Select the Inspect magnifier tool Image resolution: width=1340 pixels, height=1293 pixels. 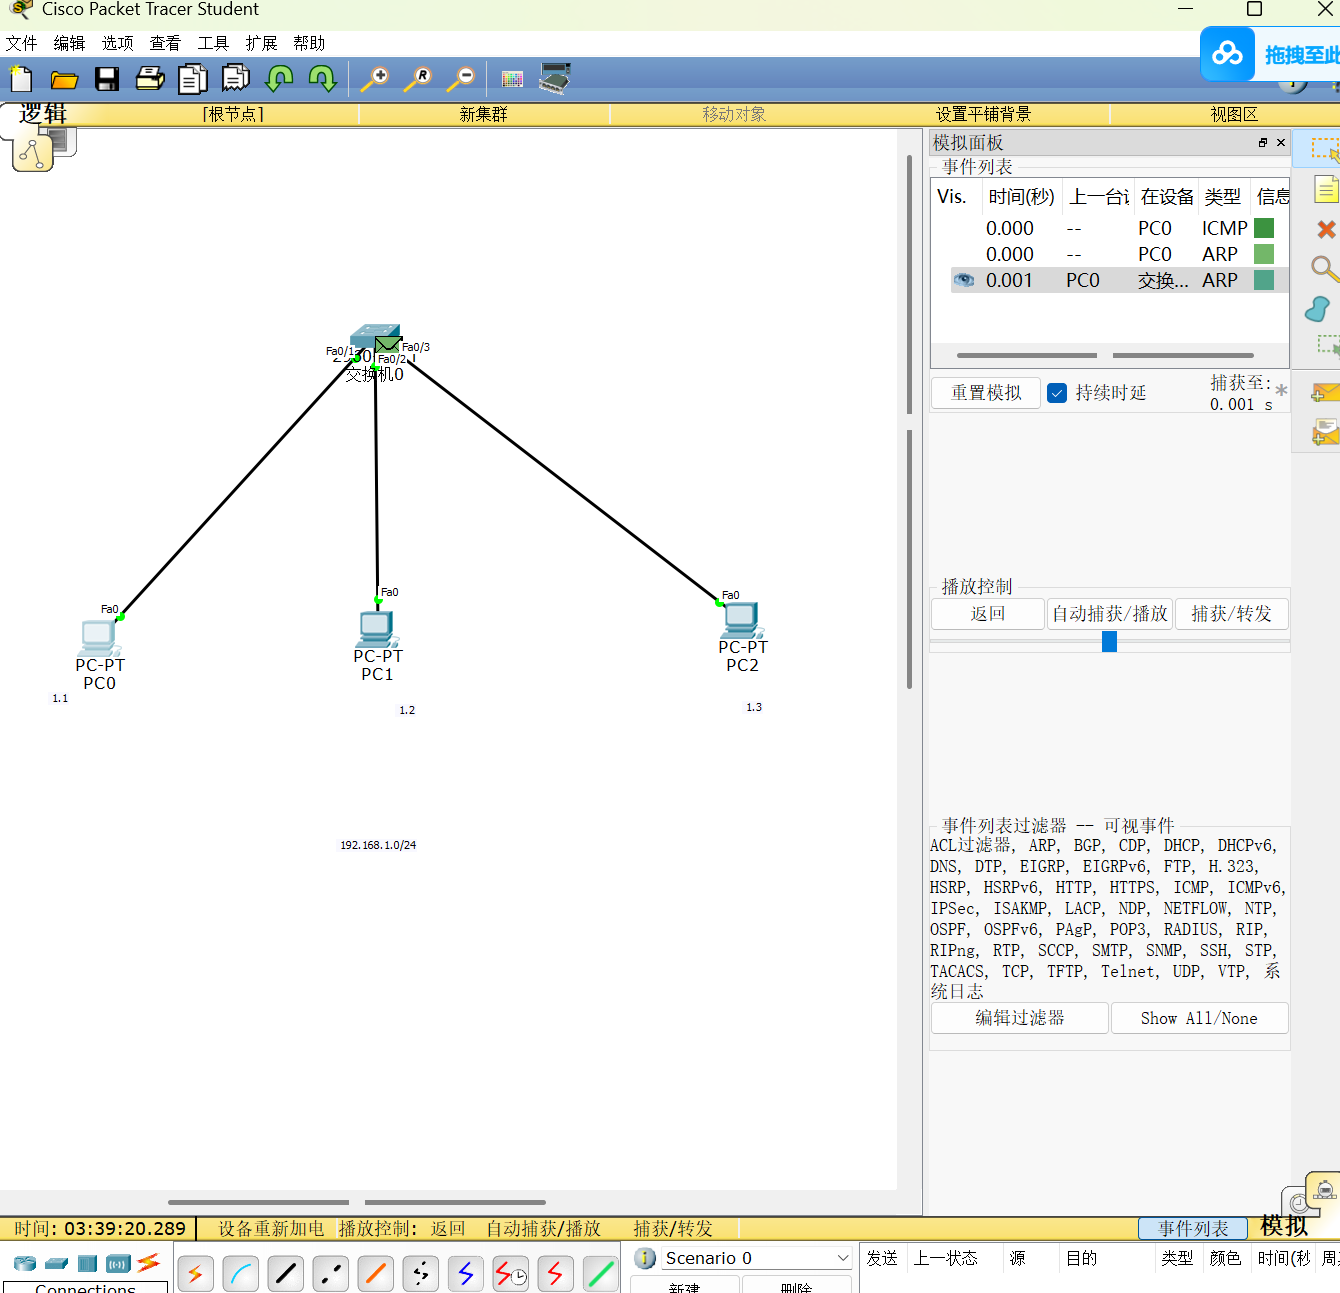[1324, 268]
